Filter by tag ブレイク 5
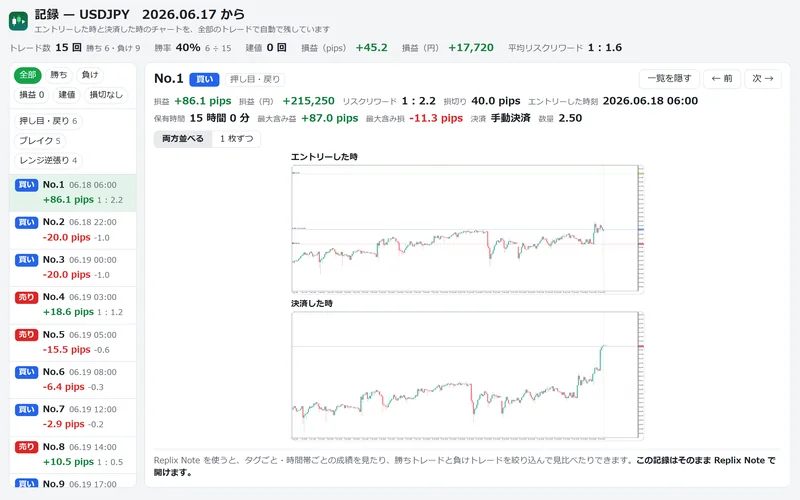The image size is (800, 500). pos(40,141)
